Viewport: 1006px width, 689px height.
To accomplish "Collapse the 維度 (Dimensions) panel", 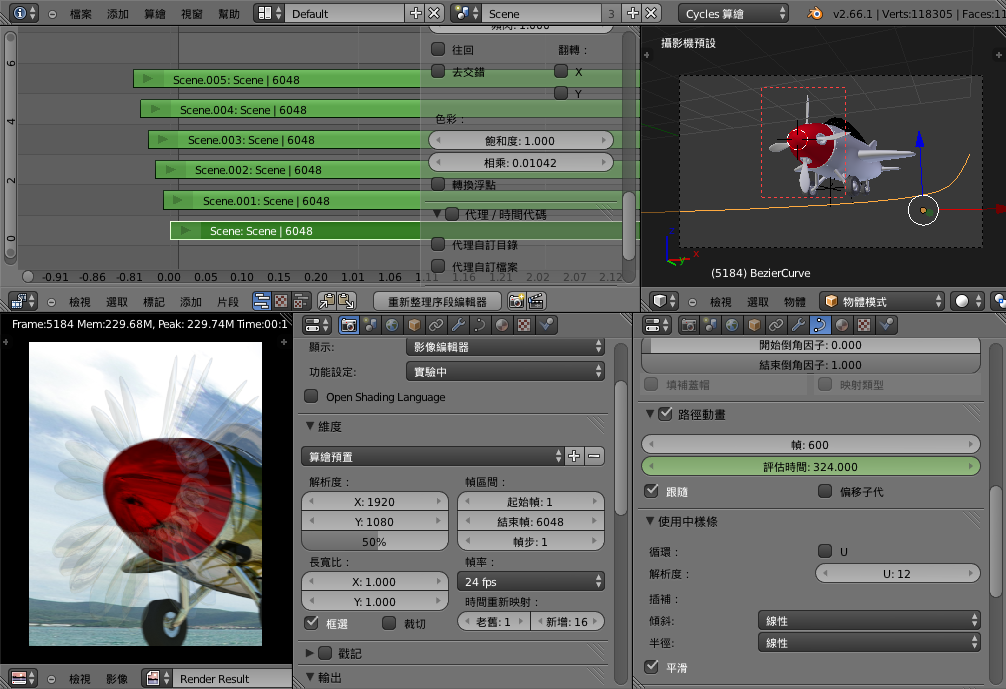I will coord(311,426).
